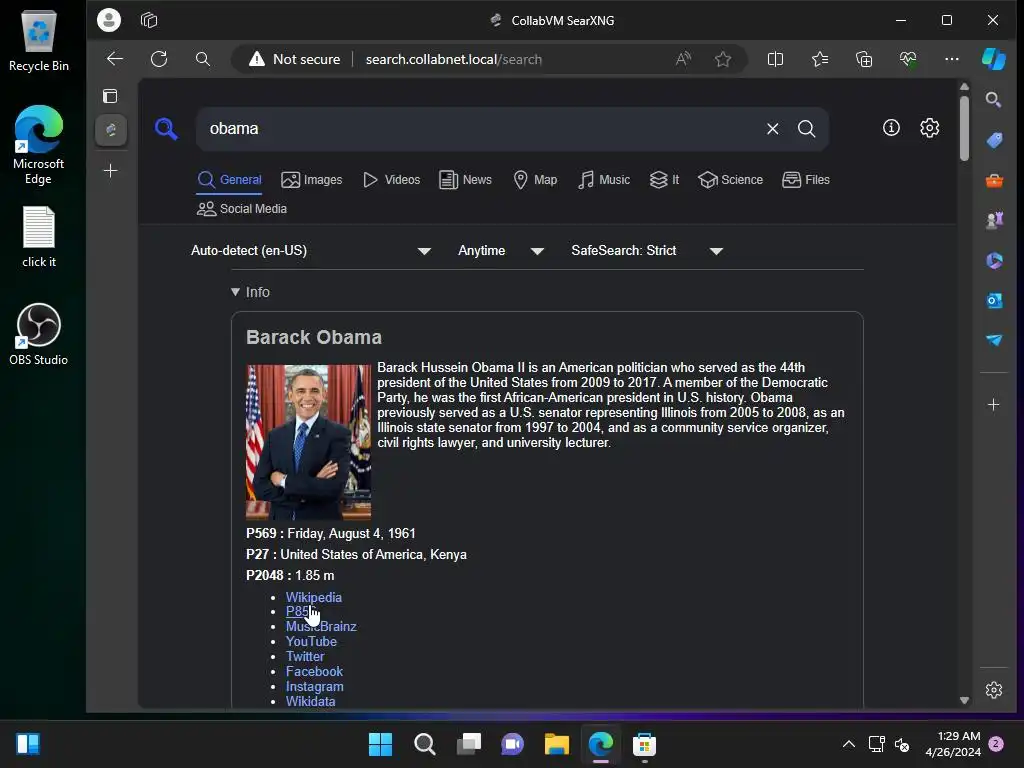Open the SearXNG about info icon
The height and width of the screenshot is (768, 1024).
click(891, 127)
